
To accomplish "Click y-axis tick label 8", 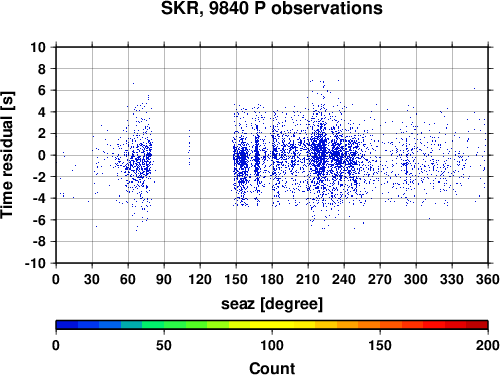I will [42, 69].
